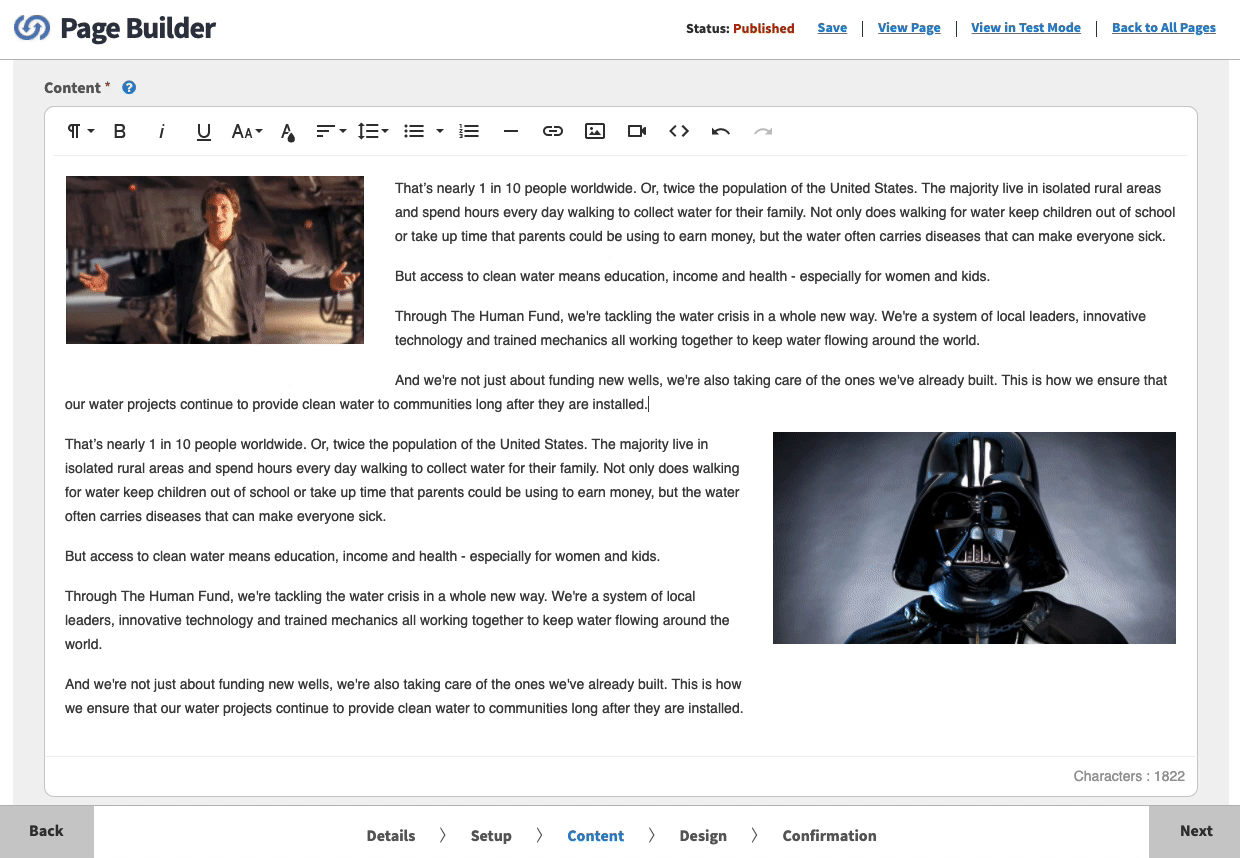Open the View Page link

(909, 28)
